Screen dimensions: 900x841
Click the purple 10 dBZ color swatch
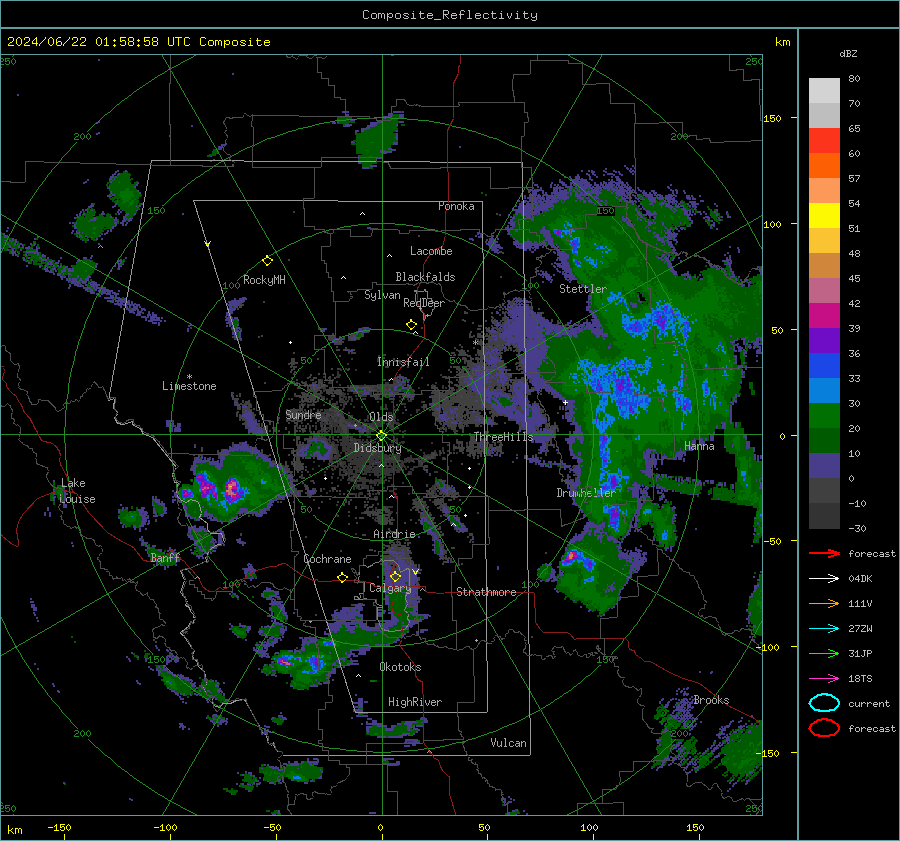(x=824, y=466)
